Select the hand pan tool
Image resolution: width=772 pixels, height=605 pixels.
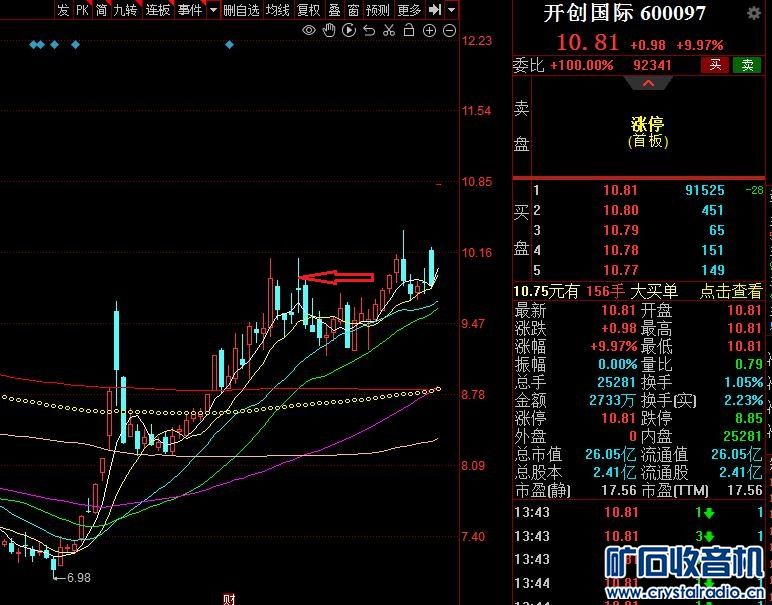(x=328, y=31)
